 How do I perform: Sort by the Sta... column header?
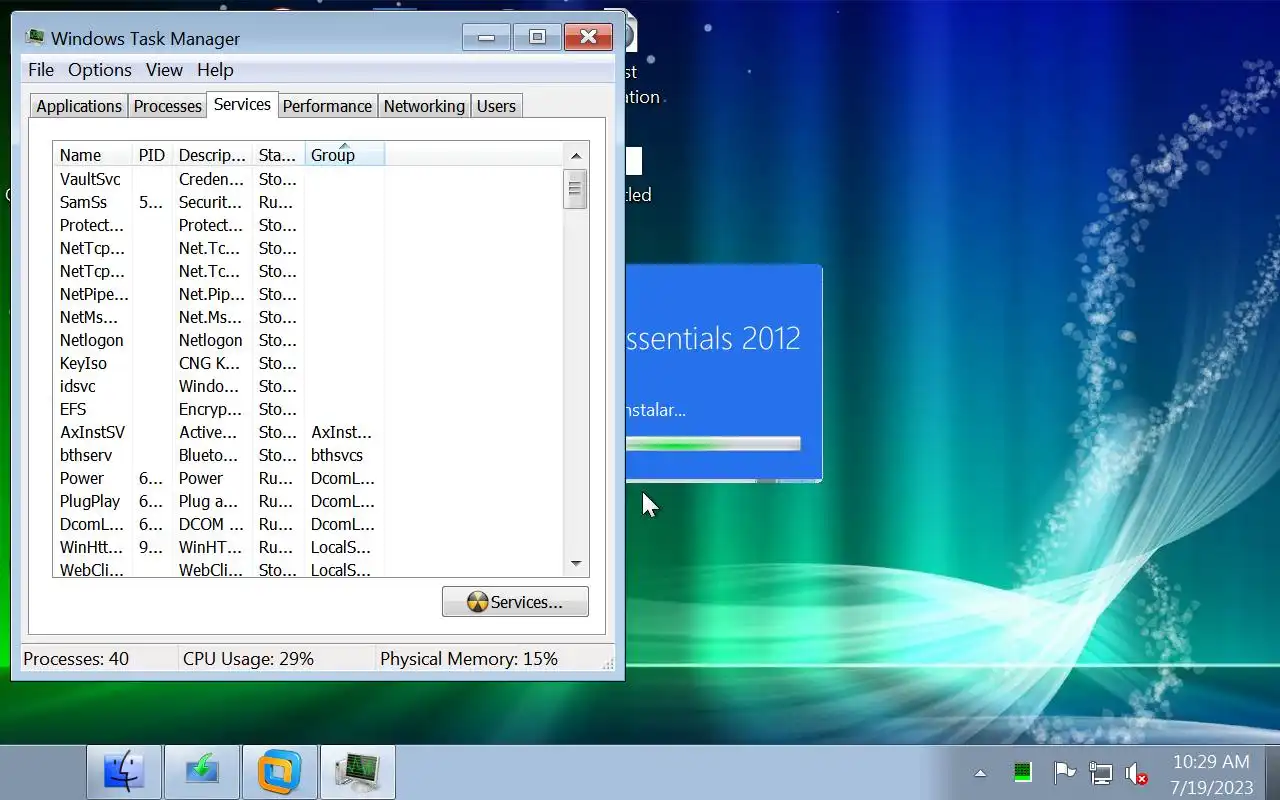278,155
